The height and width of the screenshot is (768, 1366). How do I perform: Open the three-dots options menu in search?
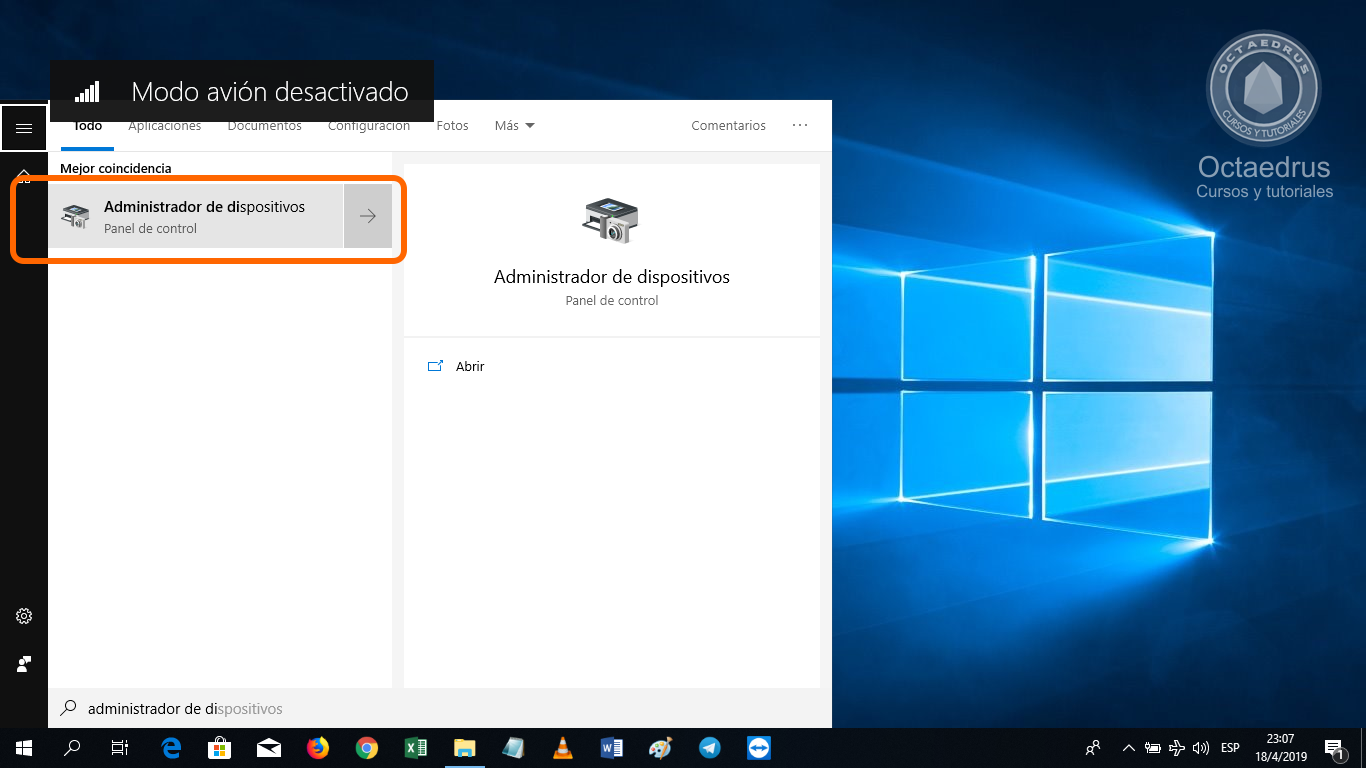(x=800, y=126)
